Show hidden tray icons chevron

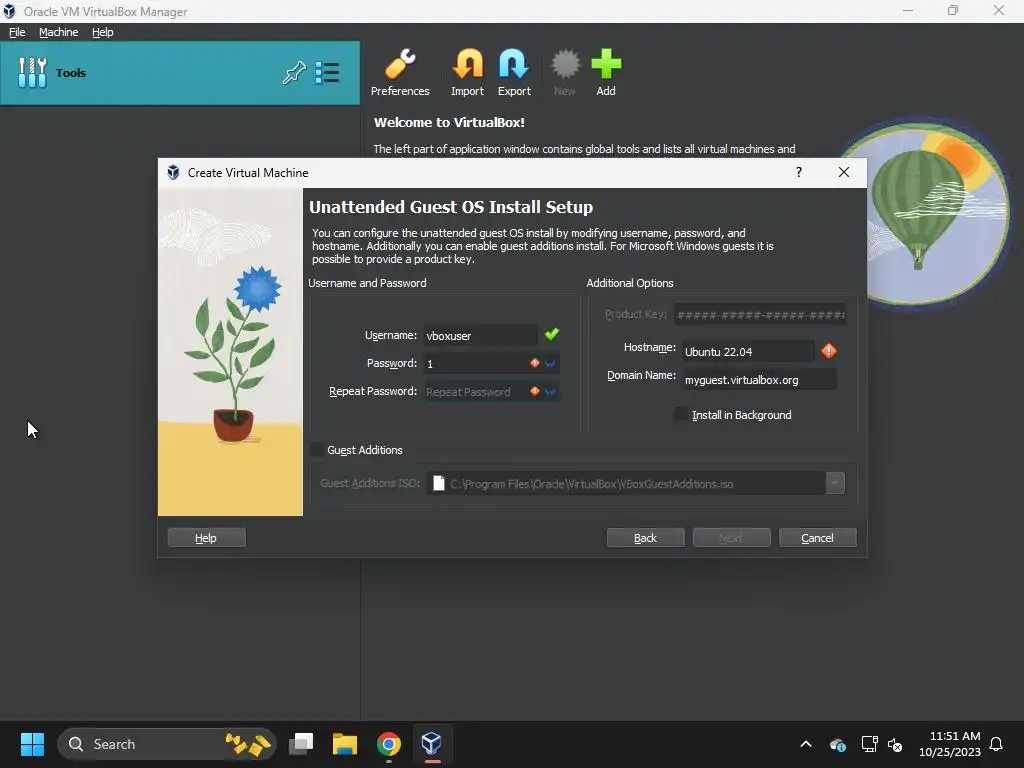(806, 744)
